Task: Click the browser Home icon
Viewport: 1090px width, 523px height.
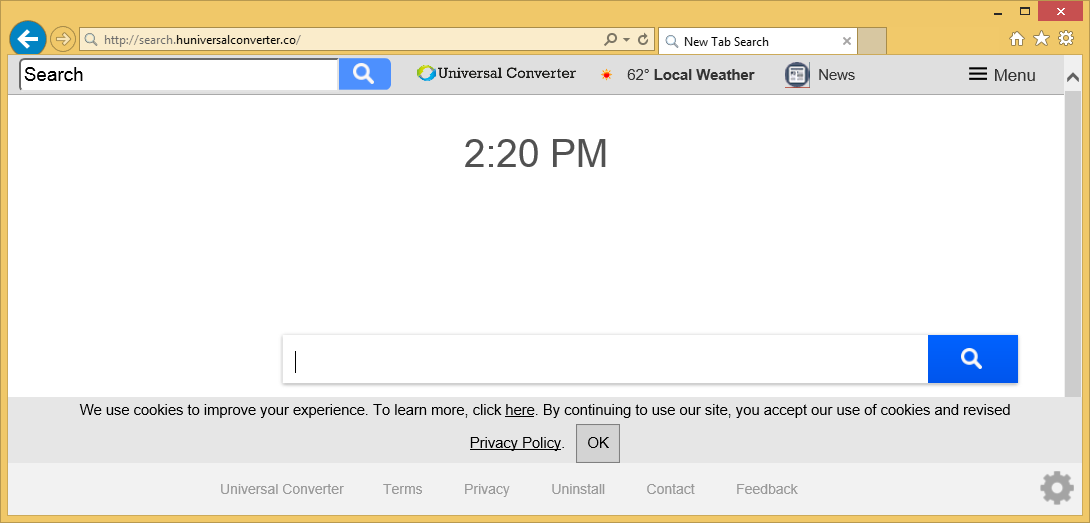Action: [x=1016, y=39]
